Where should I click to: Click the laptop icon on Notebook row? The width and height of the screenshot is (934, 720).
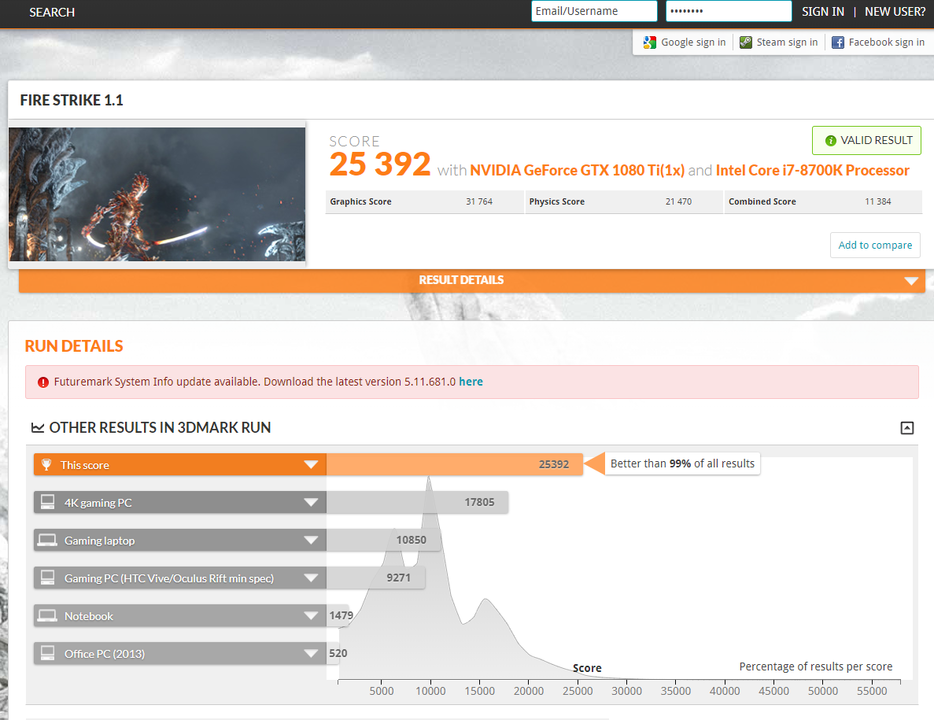48,615
